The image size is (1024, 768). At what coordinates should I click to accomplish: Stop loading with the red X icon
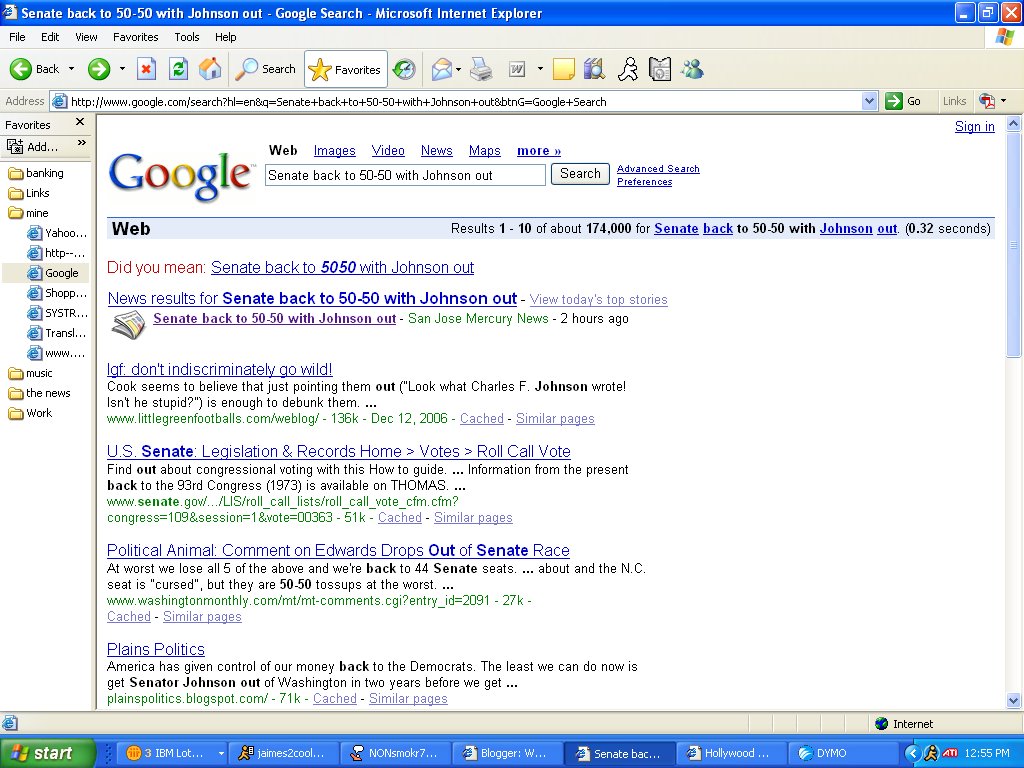146,69
